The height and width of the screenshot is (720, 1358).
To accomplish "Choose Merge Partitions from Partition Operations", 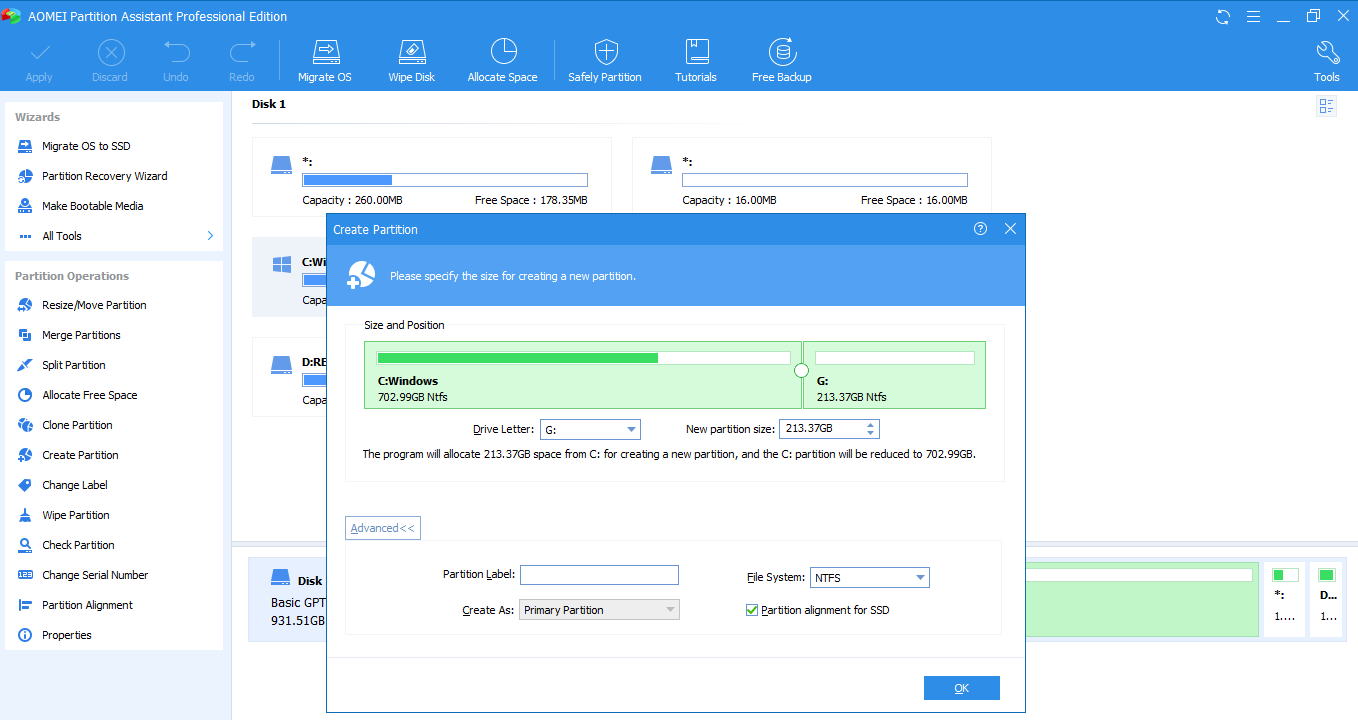I will click(81, 335).
